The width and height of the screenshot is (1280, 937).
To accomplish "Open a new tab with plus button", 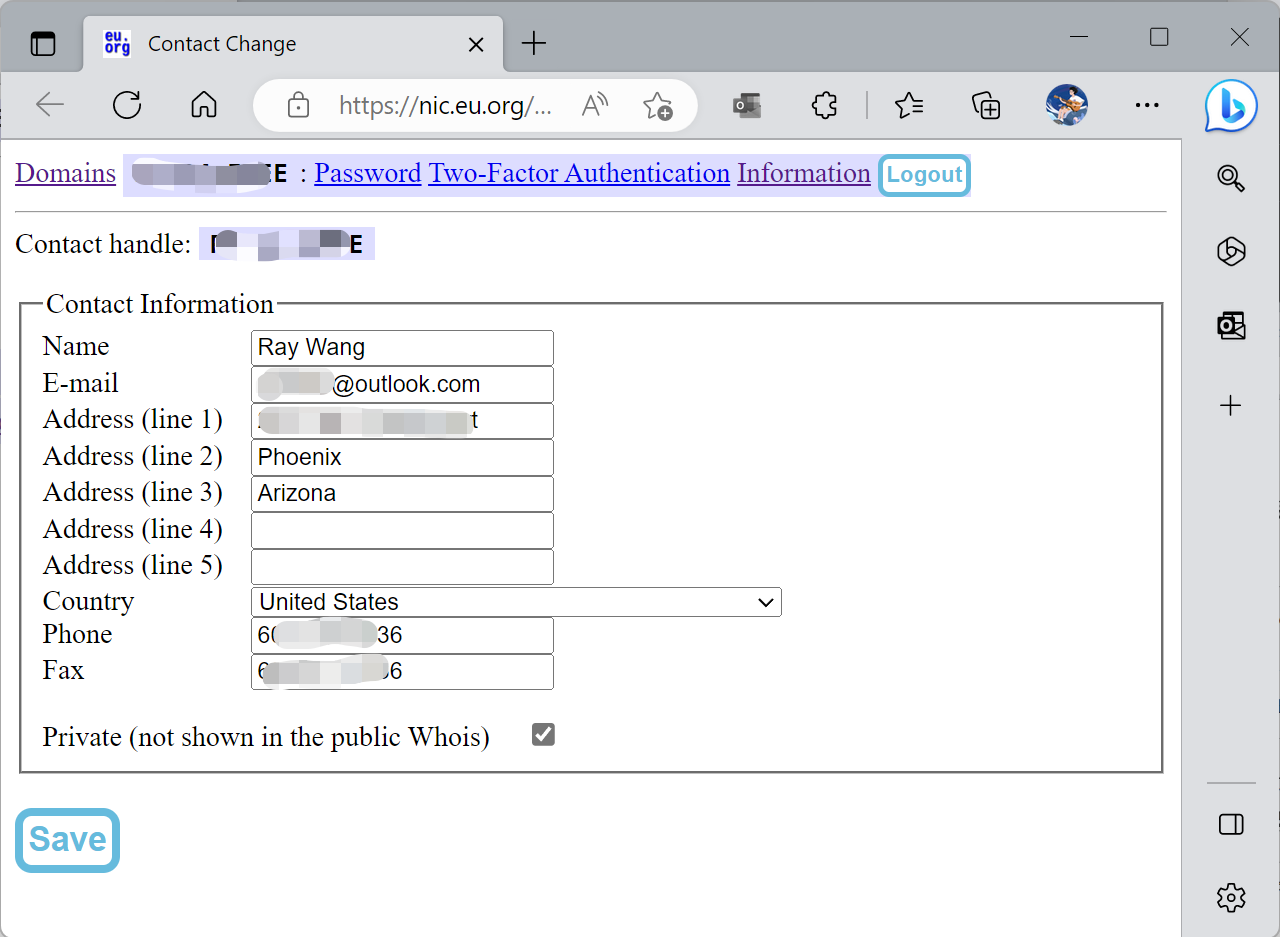I will (x=535, y=43).
